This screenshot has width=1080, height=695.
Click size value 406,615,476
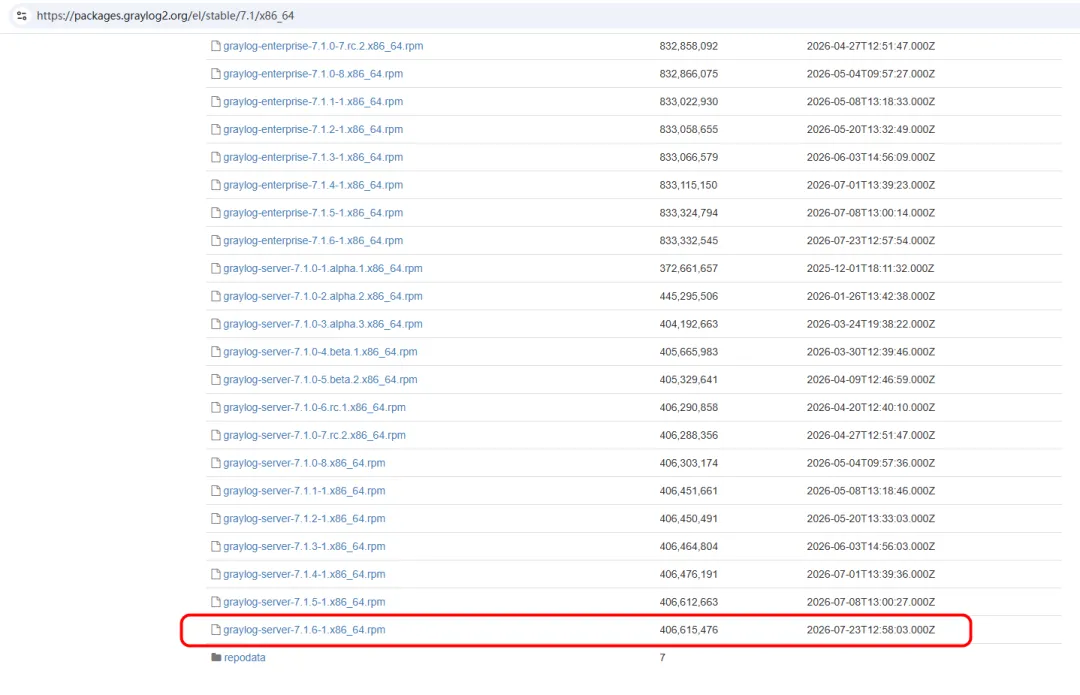[x=689, y=630]
